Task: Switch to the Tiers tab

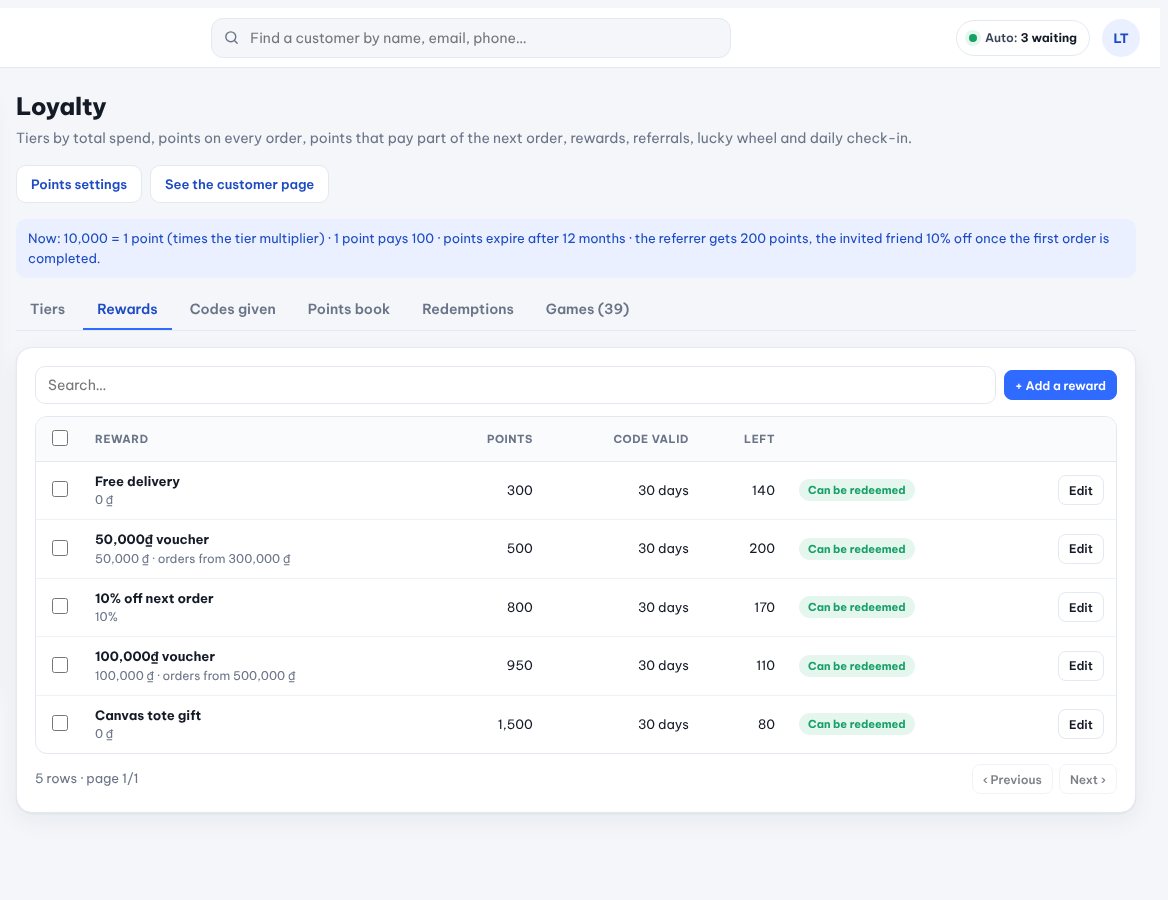Action: pos(48,309)
